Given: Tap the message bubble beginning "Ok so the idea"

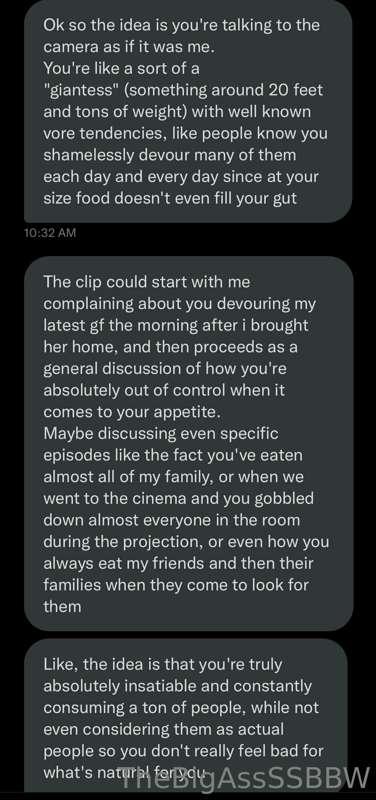Looking at the screenshot, I should coord(188,110).
